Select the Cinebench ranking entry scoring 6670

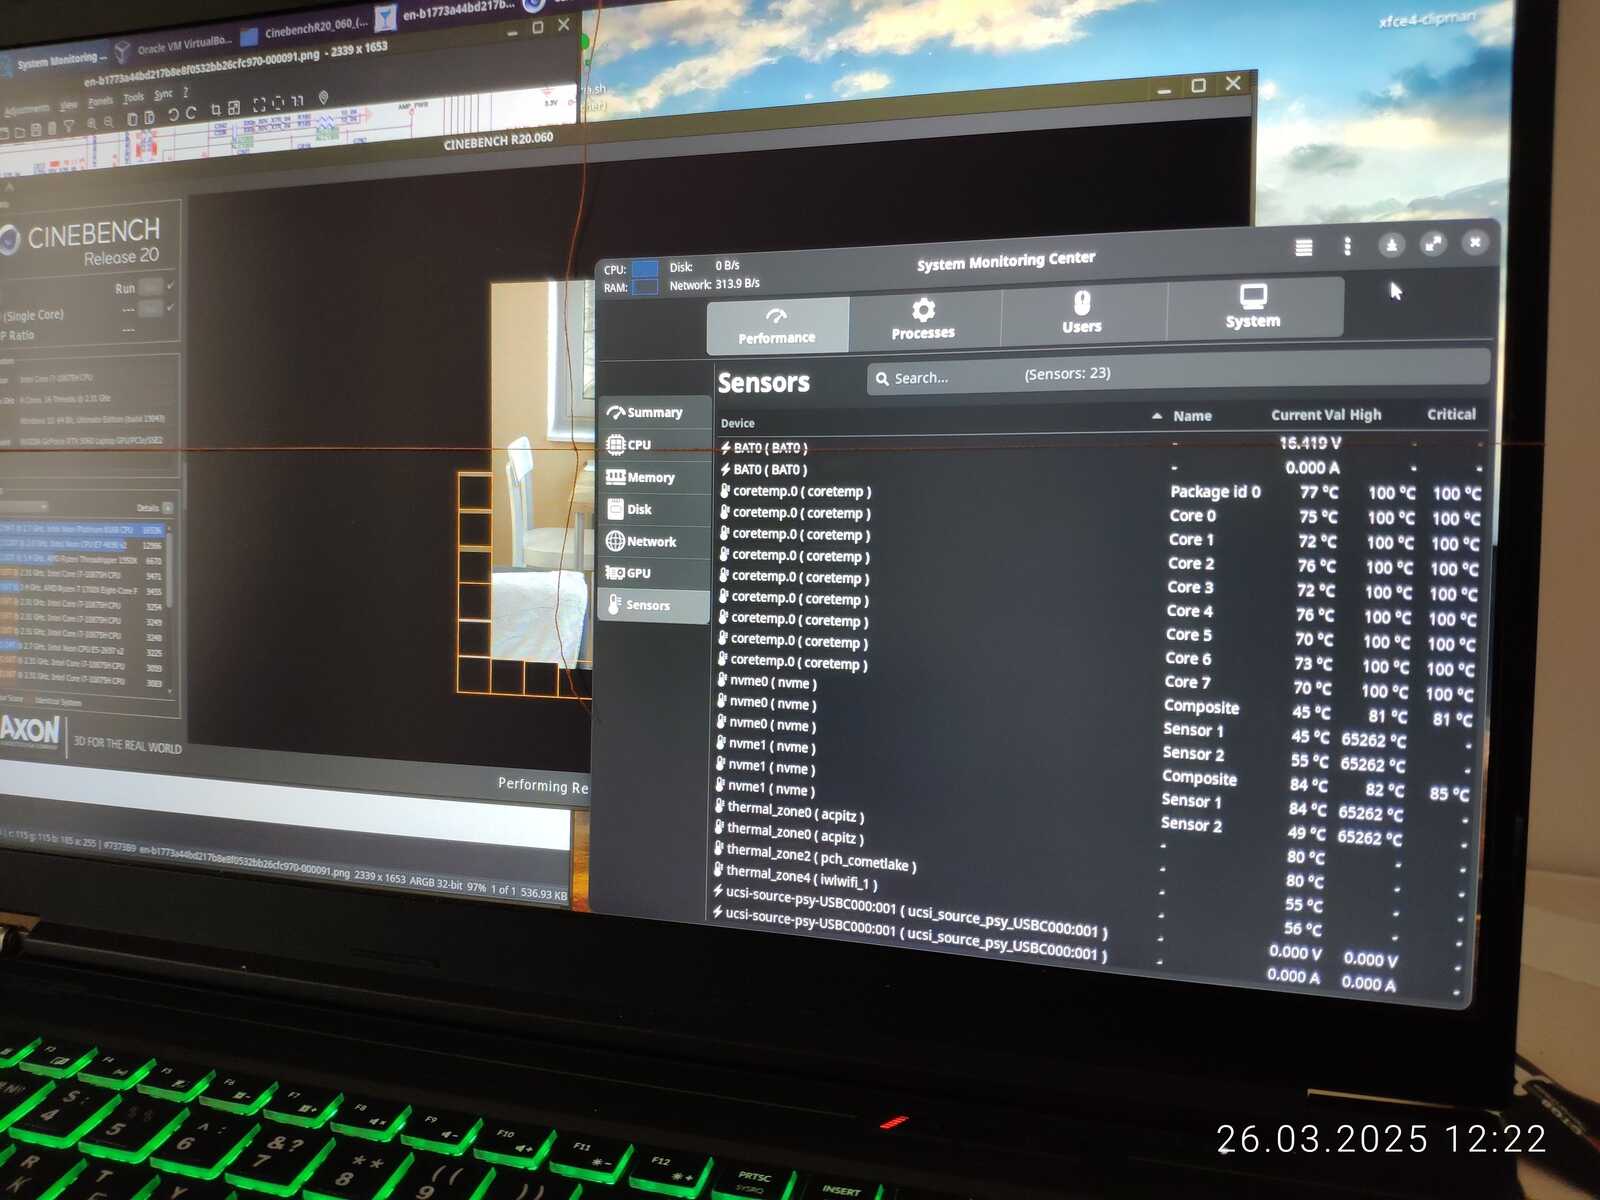point(82,560)
